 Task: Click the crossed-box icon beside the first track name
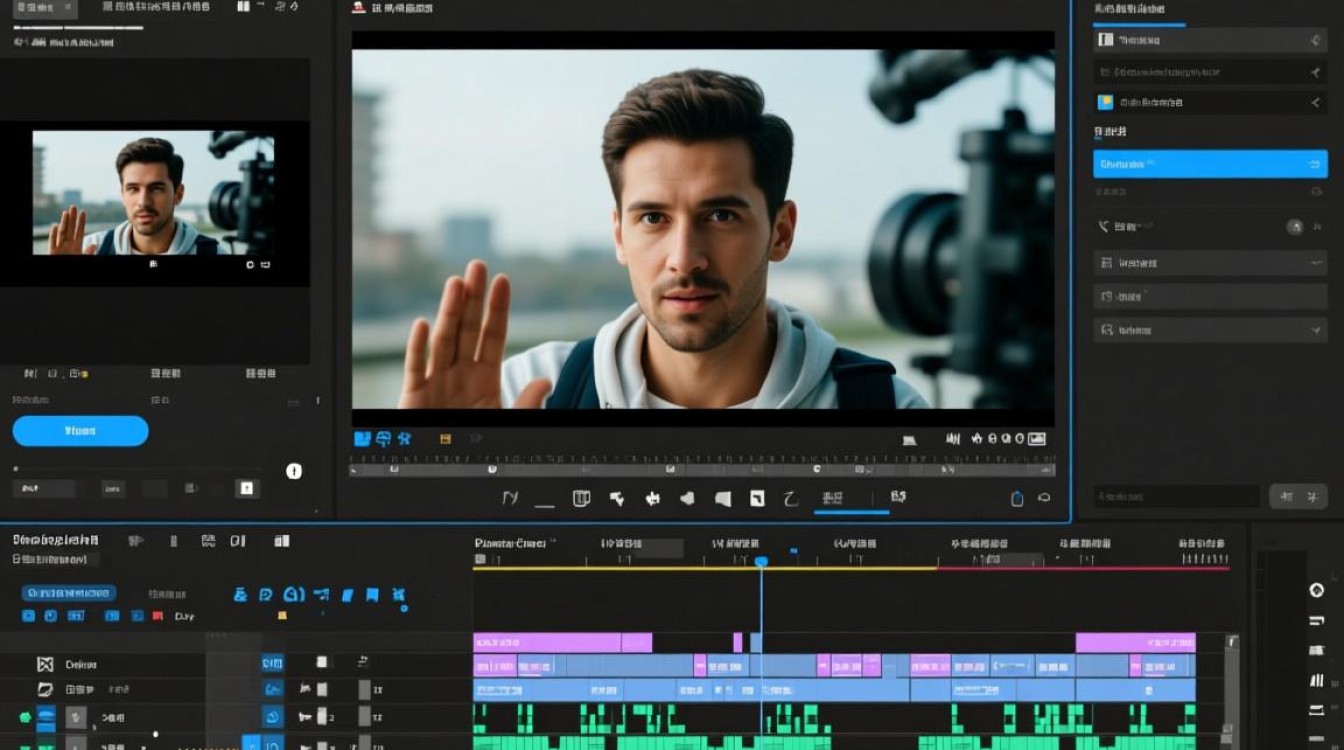pyautogui.click(x=45, y=664)
